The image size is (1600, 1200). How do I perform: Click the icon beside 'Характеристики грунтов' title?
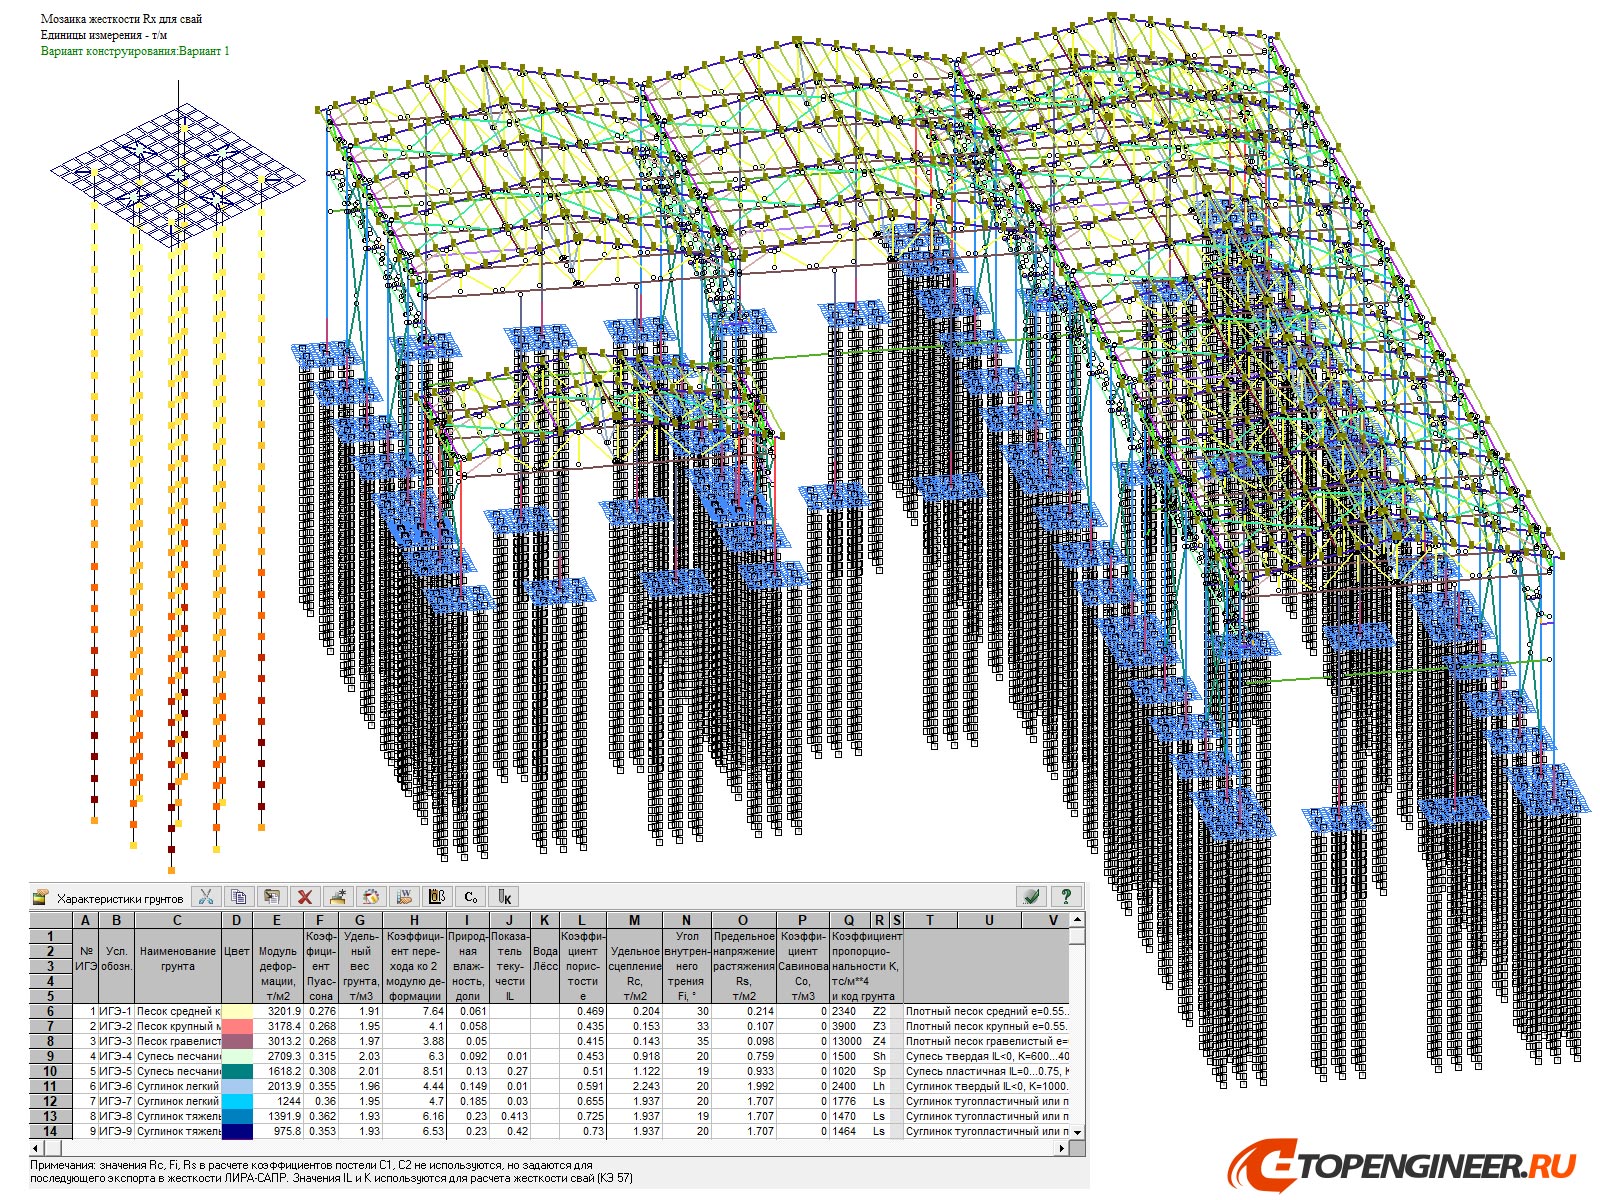pyautogui.click(x=41, y=897)
